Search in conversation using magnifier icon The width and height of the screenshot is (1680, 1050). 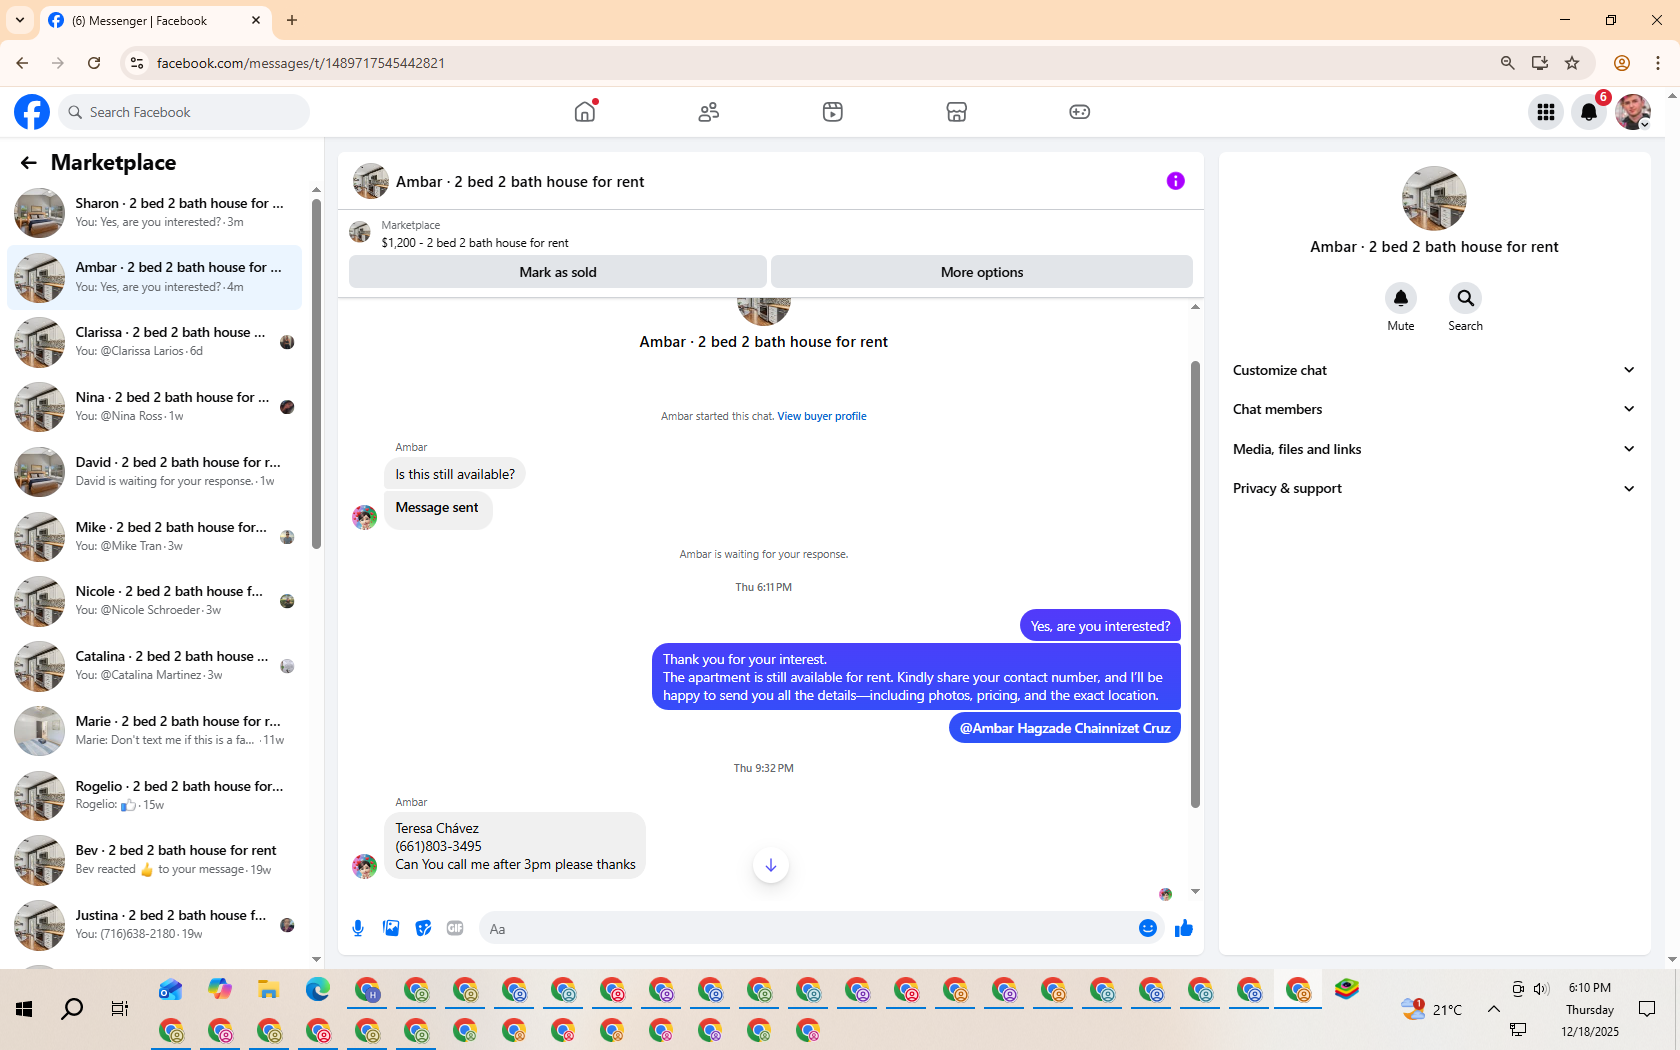pyautogui.click(x=1465, y=298)
